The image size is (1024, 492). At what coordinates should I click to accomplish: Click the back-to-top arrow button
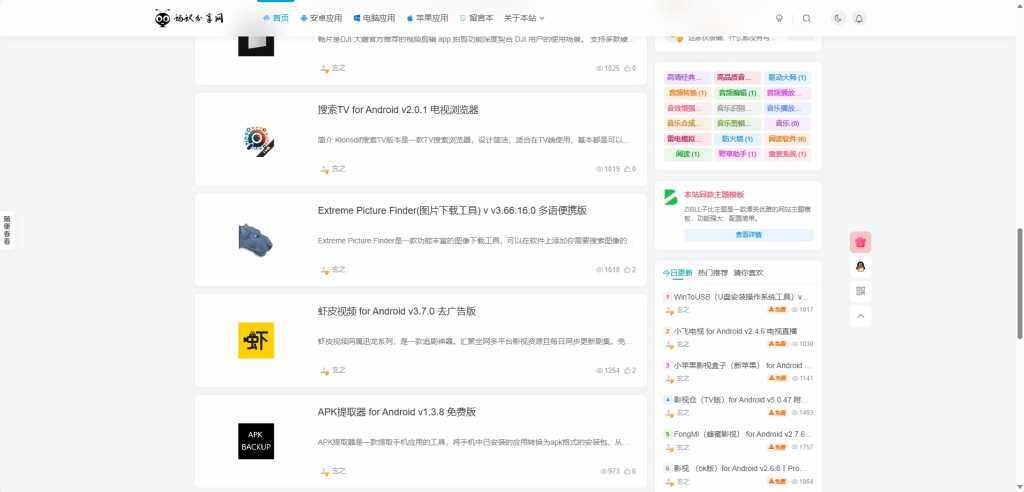coord(860,316)
